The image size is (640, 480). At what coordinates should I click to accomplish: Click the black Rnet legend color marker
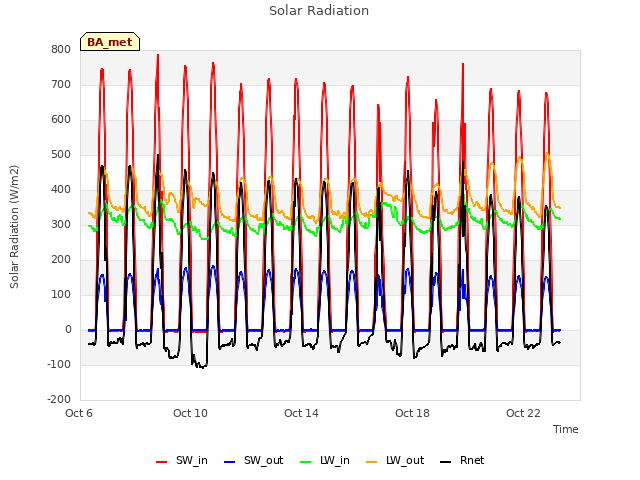tap(446, 462)
